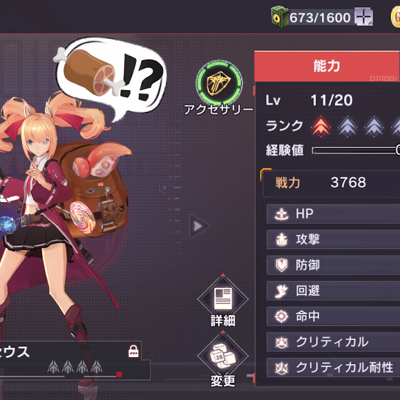Tap the 詳細 details icon
Viewport: 400px width, 400px height.
pos(223,298)
